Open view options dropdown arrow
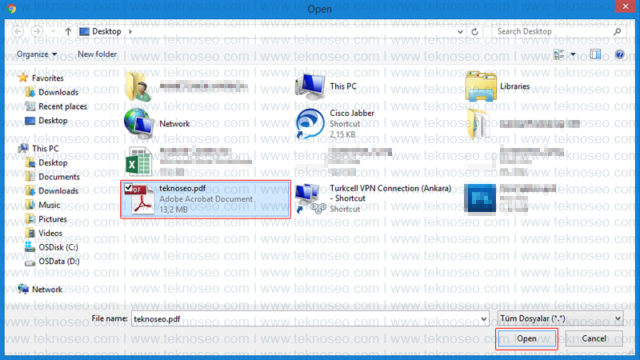Image resolution: width=640 pixels, height=360 pixels. point(573,54)
